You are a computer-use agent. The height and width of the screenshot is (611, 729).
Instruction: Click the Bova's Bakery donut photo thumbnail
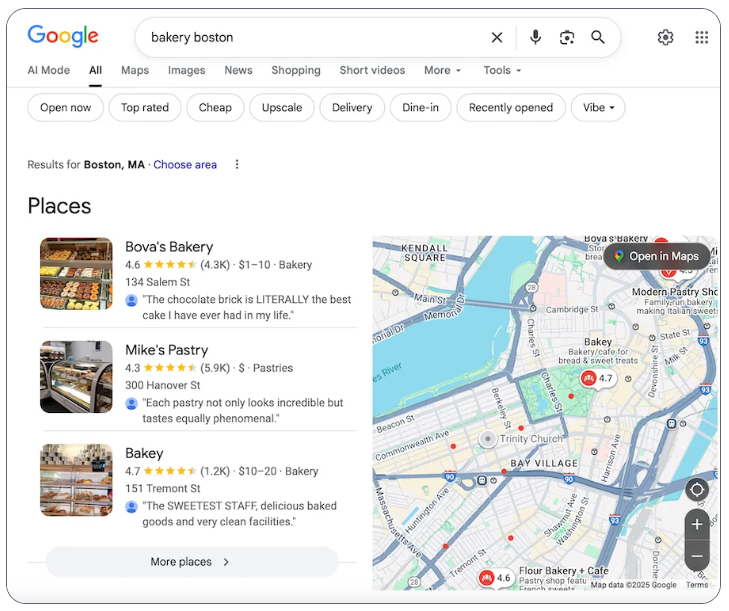(x=76, y=273)
